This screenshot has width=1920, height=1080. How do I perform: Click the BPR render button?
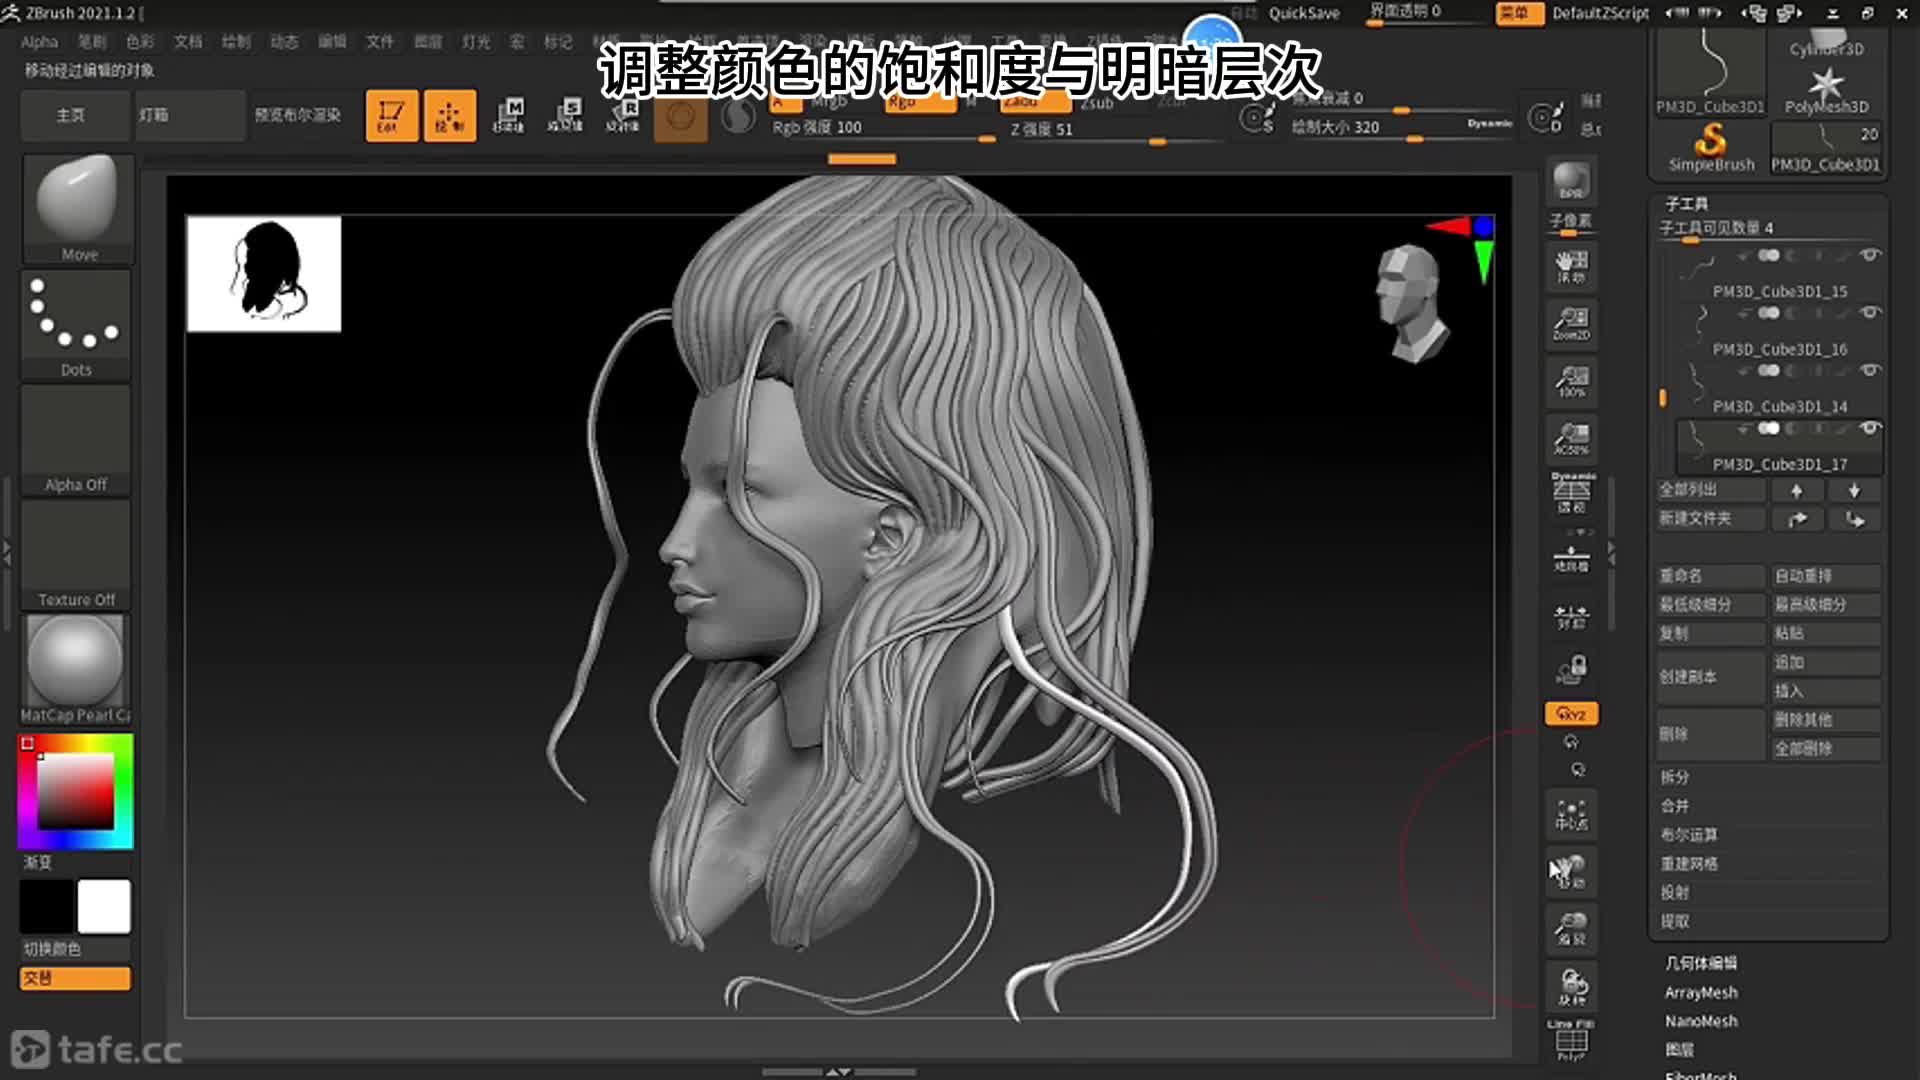tap(1571, 181)
